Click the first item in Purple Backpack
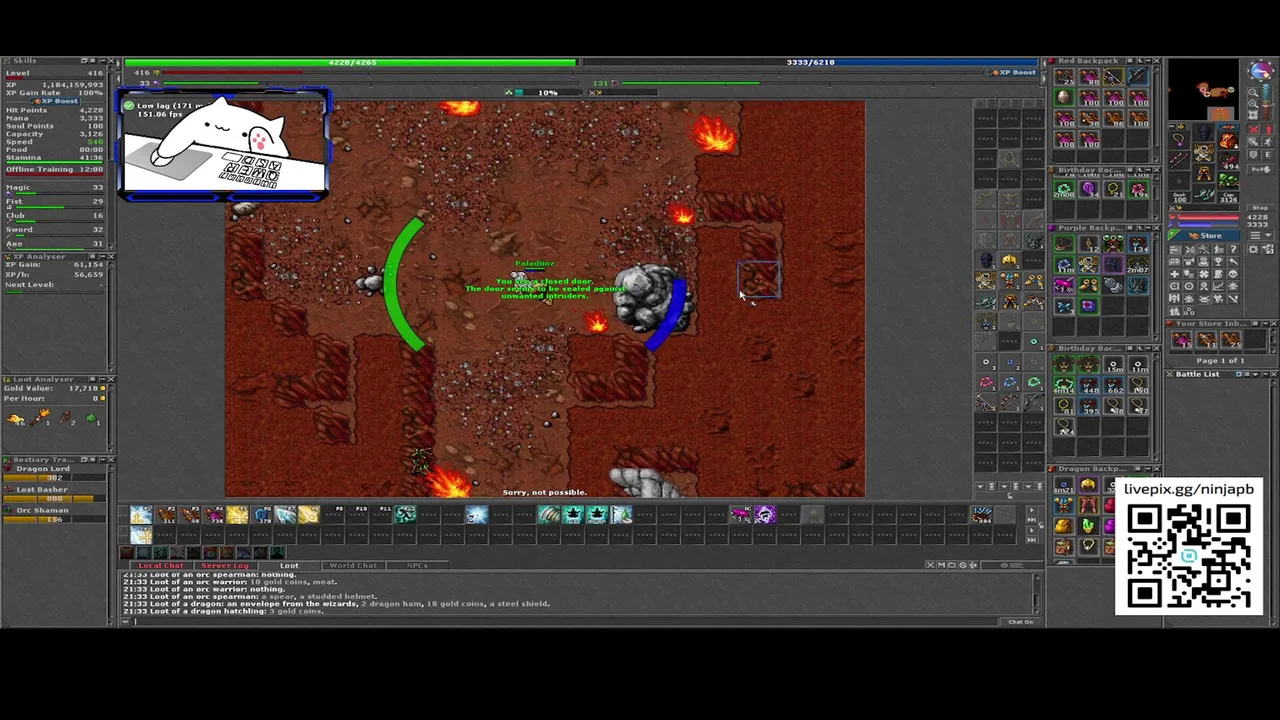The width and height of the screenshot is (1280, 720). tap(1063, 243)
